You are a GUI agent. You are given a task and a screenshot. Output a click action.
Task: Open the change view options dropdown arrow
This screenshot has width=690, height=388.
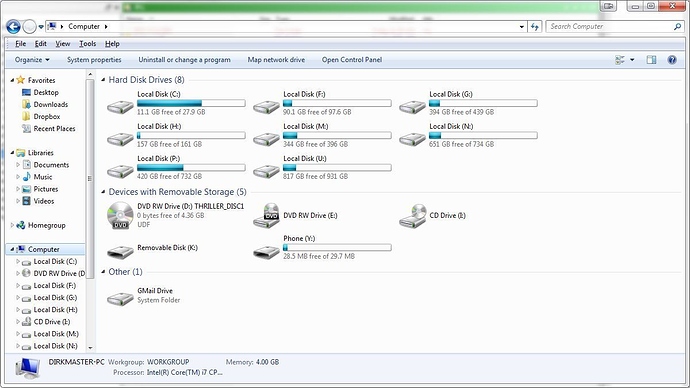pyautogui.click(x=632, y=60)
